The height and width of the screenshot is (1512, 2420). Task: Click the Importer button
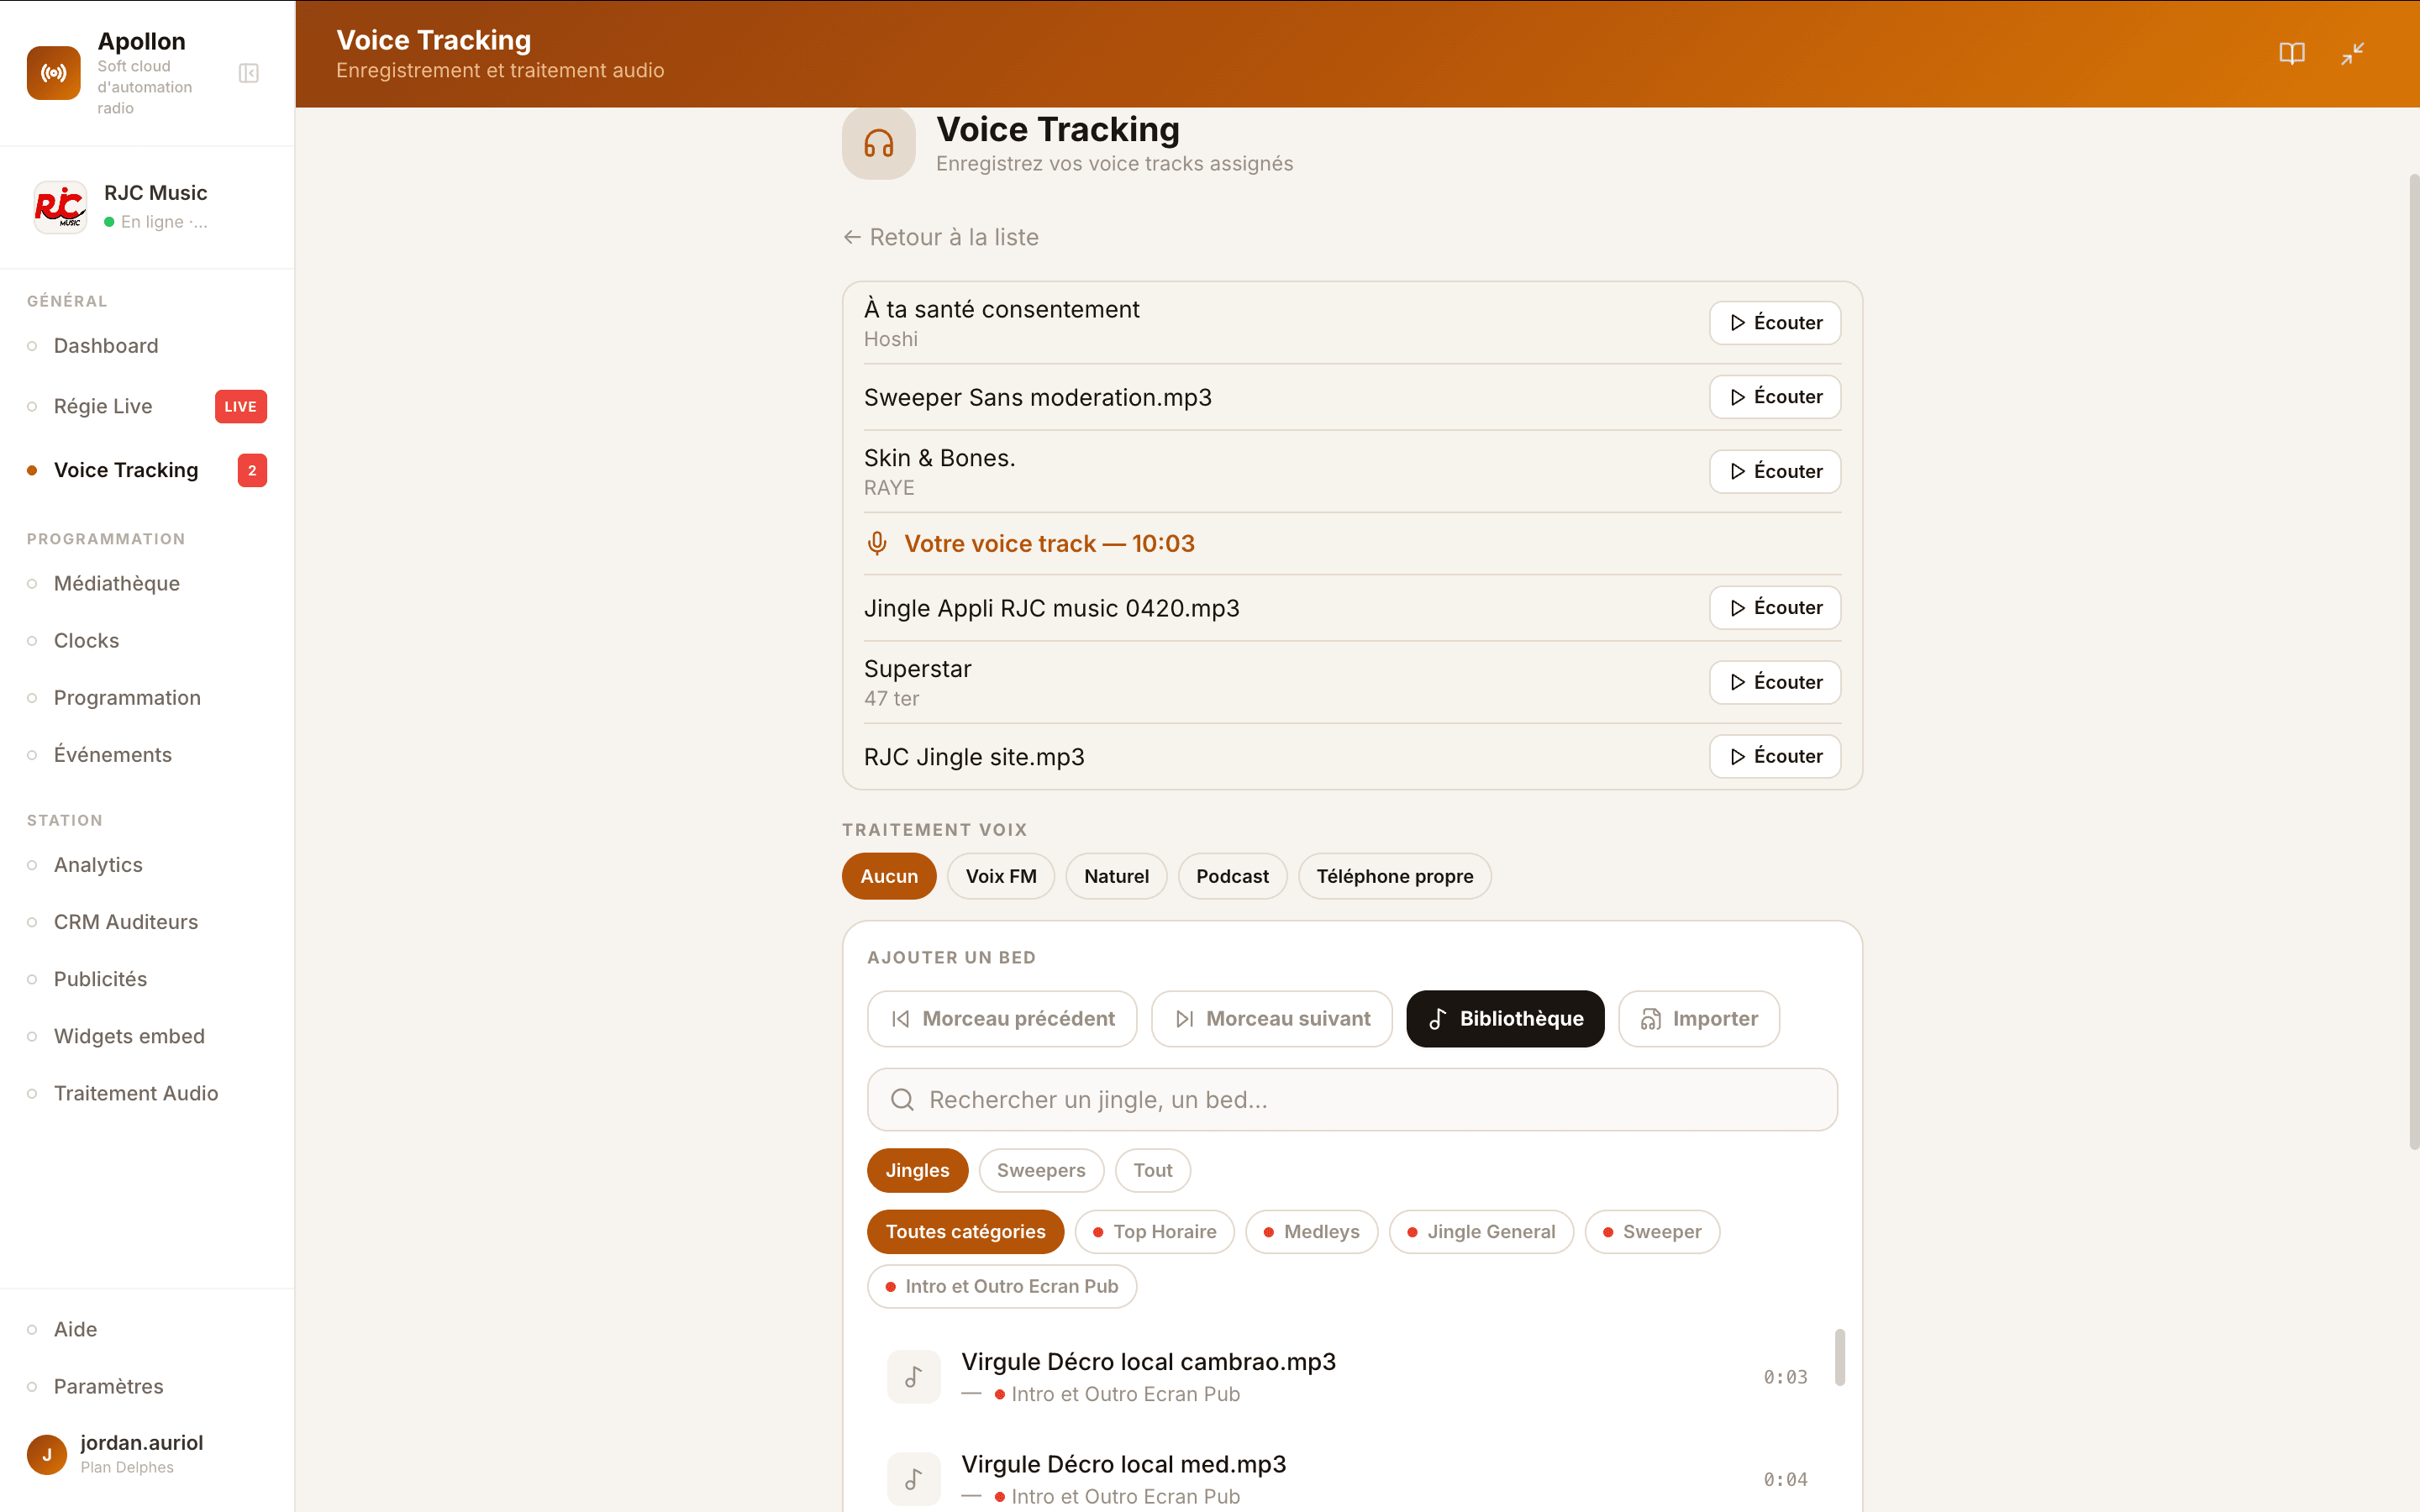click(1699, 1019)
